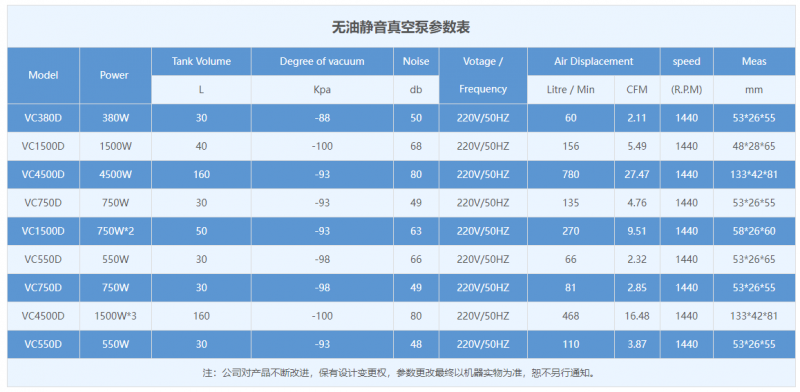This screenshot has height=392, width=800.
Task: Click the Model column header
Action: click(x=43, y=76)
